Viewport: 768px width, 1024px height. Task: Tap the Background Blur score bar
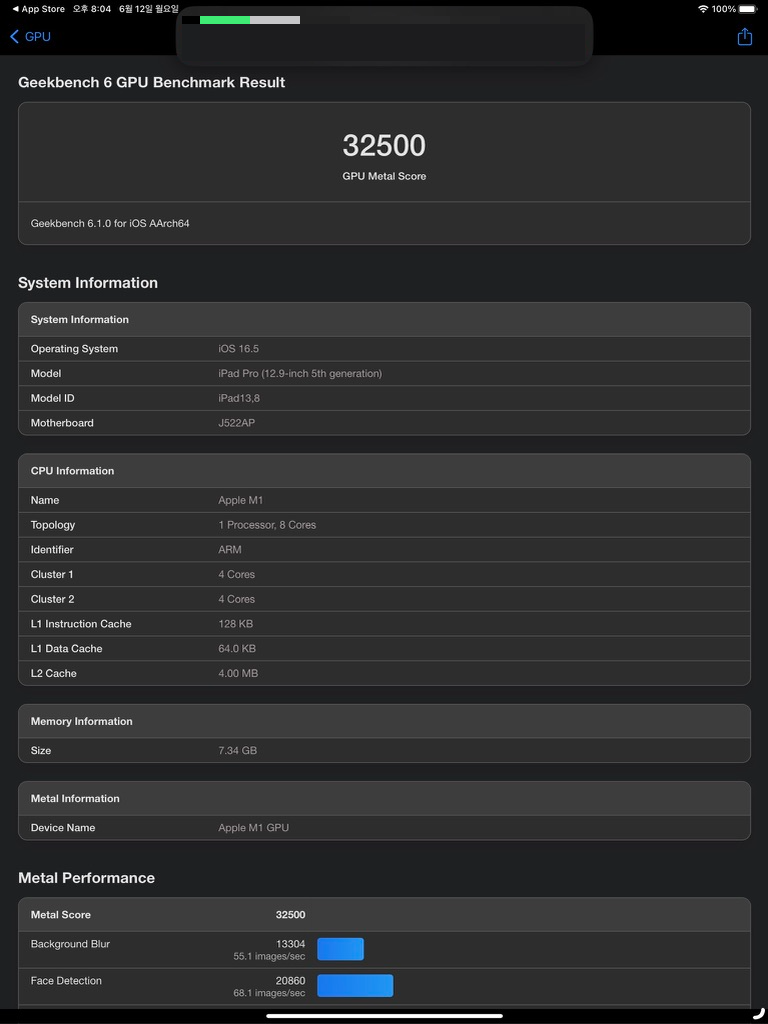(340, 950)
